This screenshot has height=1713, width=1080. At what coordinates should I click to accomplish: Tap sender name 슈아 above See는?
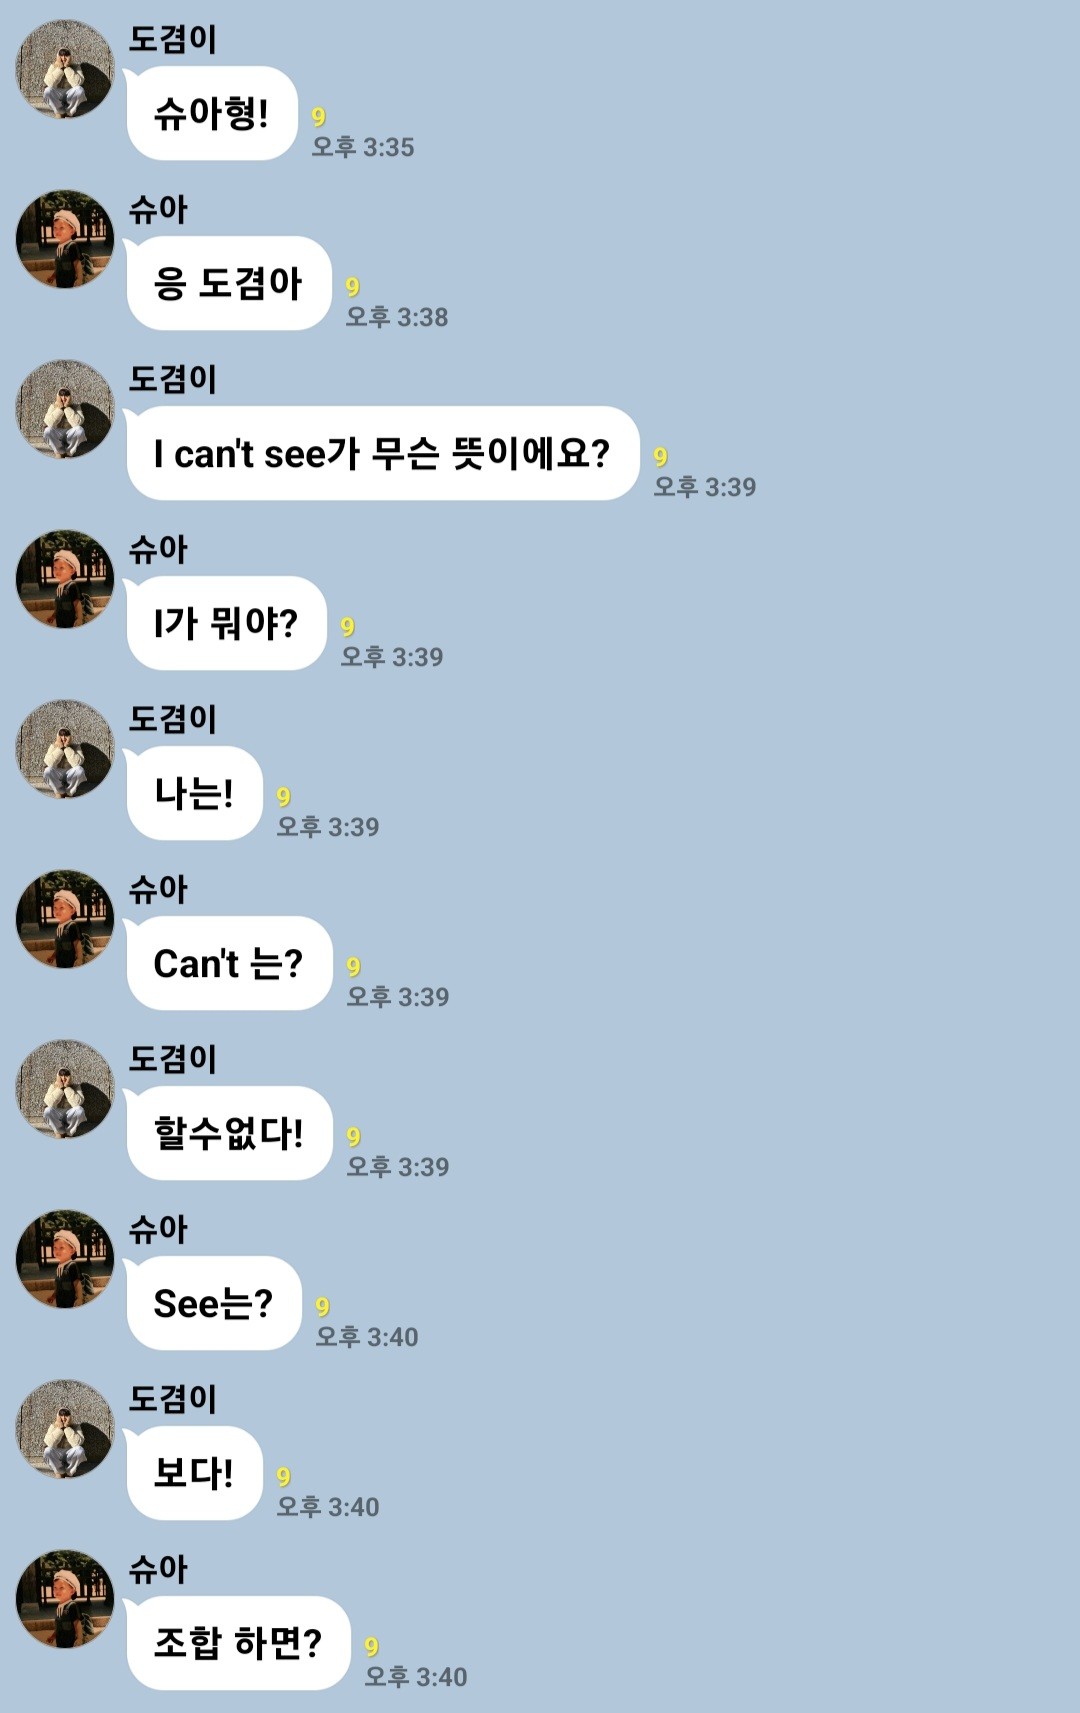coord(158,1229)
